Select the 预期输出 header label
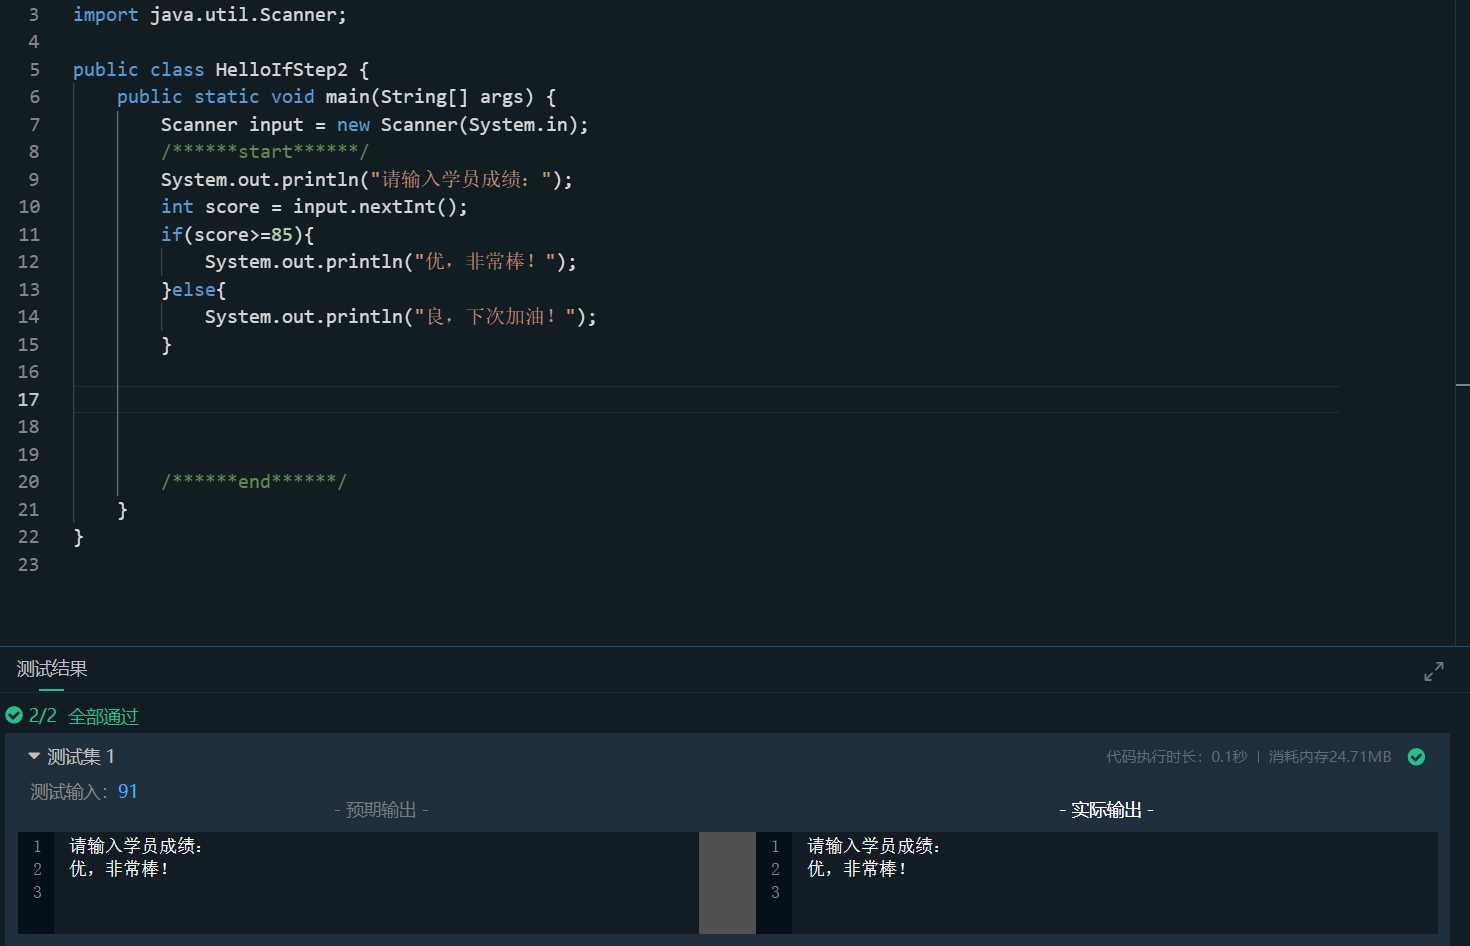Screen dimensions: 1470x946 381,810
